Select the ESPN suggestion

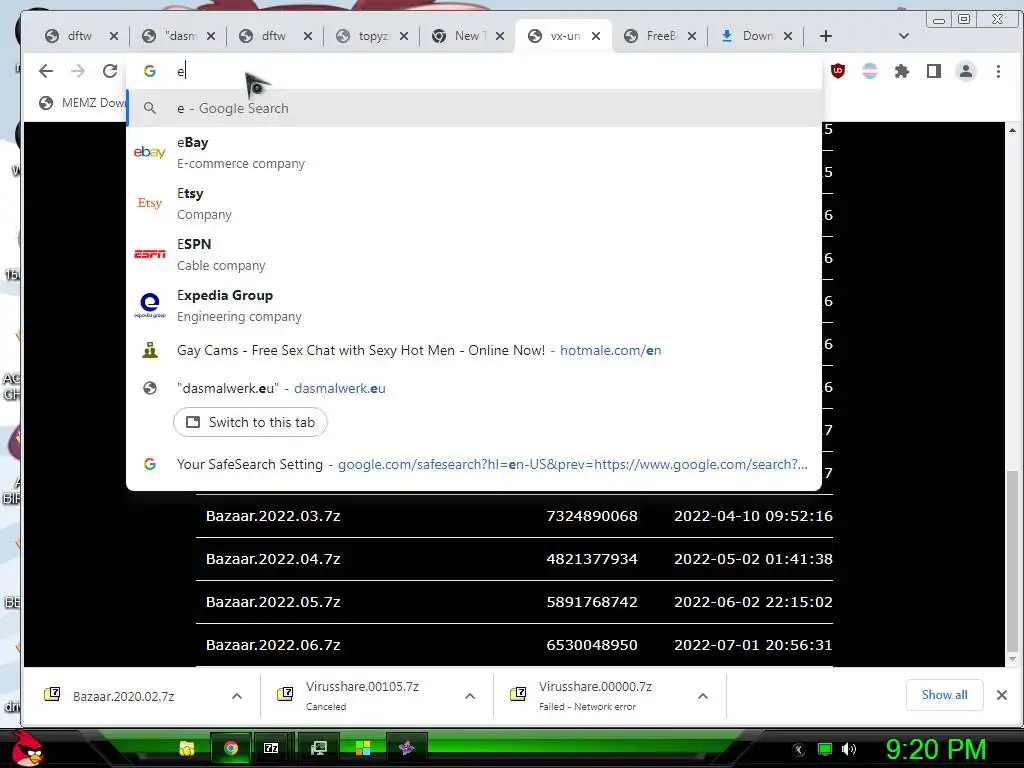click(x=474, y=255)
